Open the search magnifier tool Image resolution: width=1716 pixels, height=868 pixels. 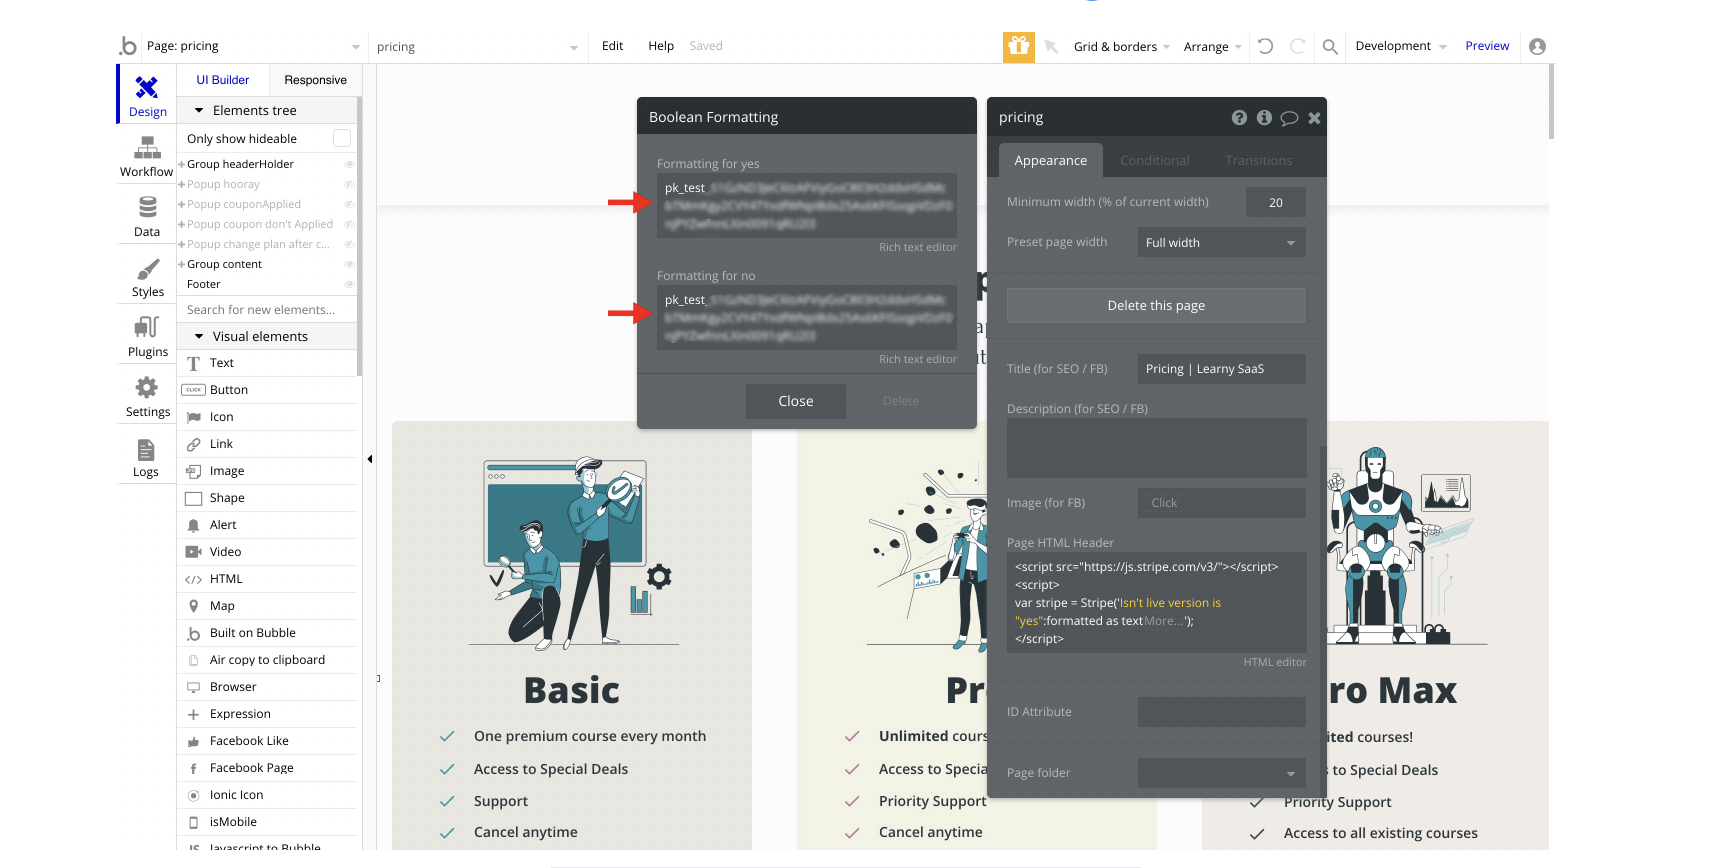tap(1330, 46)
